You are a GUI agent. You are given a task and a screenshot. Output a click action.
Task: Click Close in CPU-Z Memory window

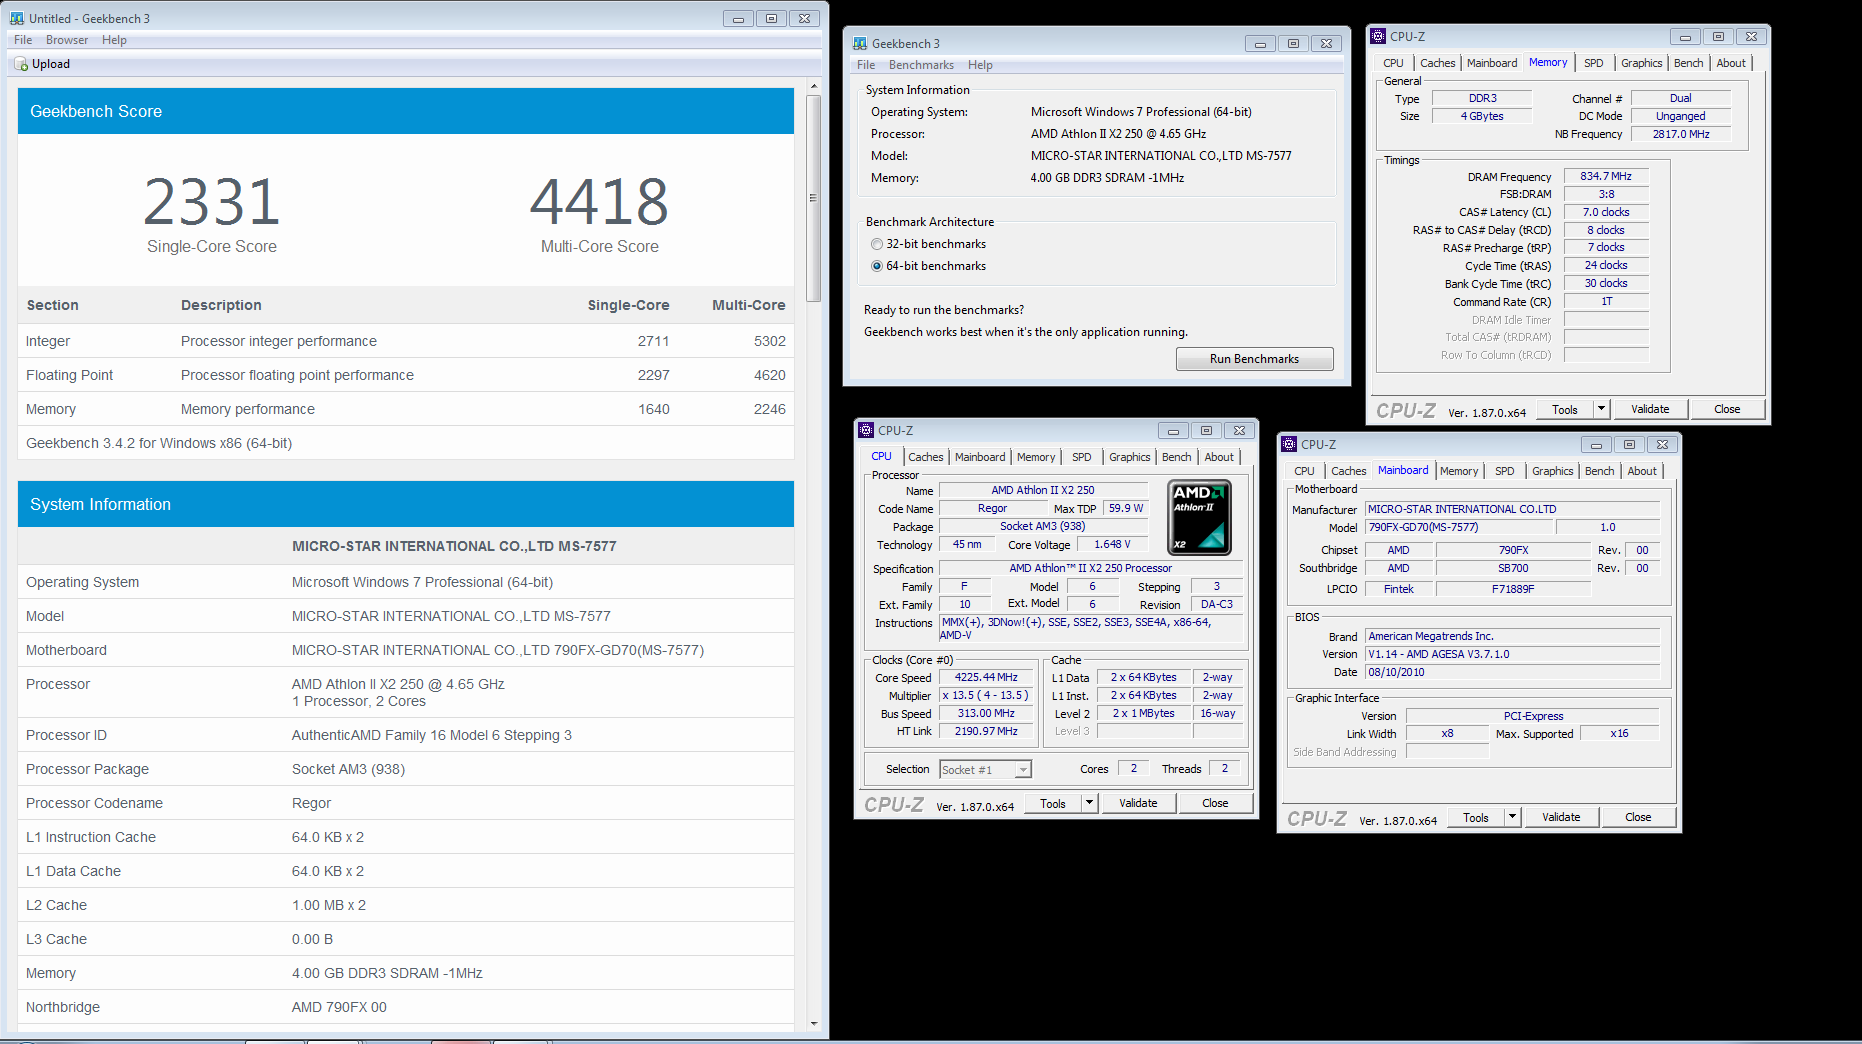click(1727, 409)
